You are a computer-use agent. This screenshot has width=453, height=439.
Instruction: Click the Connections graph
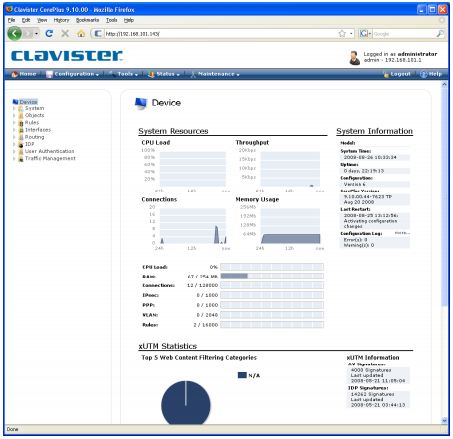tap(193, 226)
